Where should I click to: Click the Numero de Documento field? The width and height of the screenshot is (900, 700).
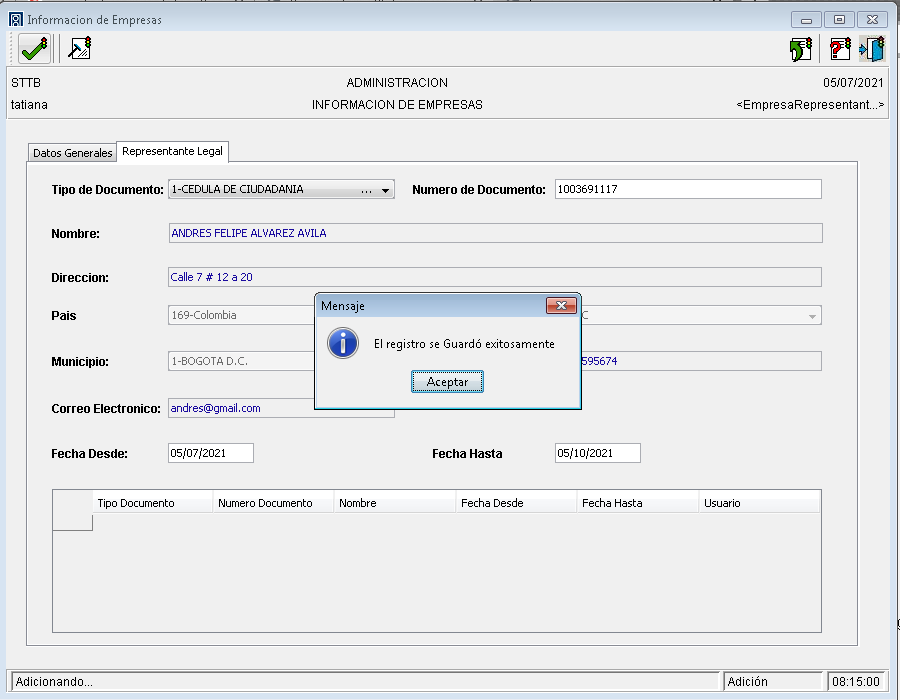coord(688,189)
